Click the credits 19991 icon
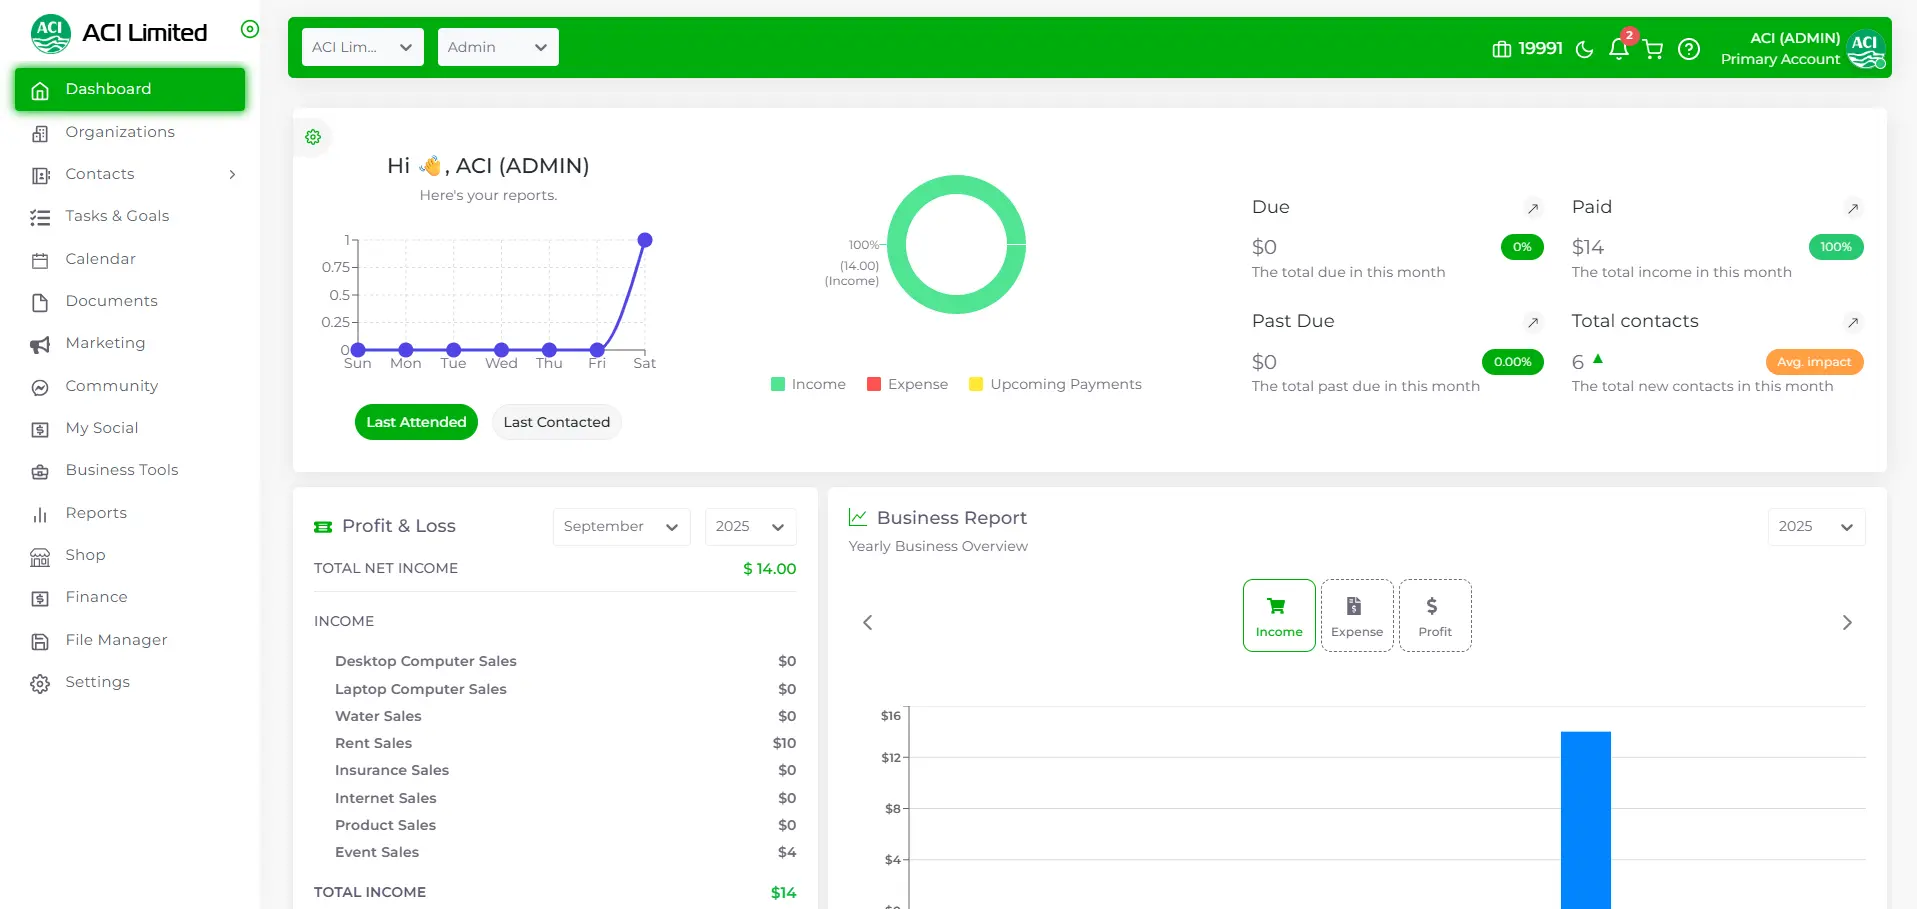The height and width of the screenshot is (909, 1917). click(1501, 49)
